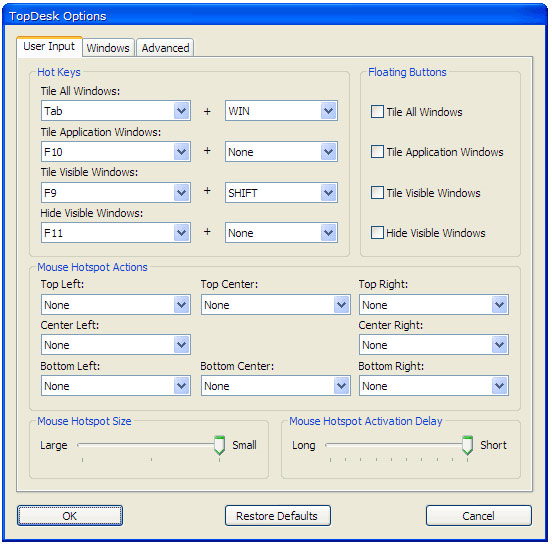Viewport: 552px width, 544px height.
Task: Open the modifier dropdown beside the F10 key
Action: 281,152
